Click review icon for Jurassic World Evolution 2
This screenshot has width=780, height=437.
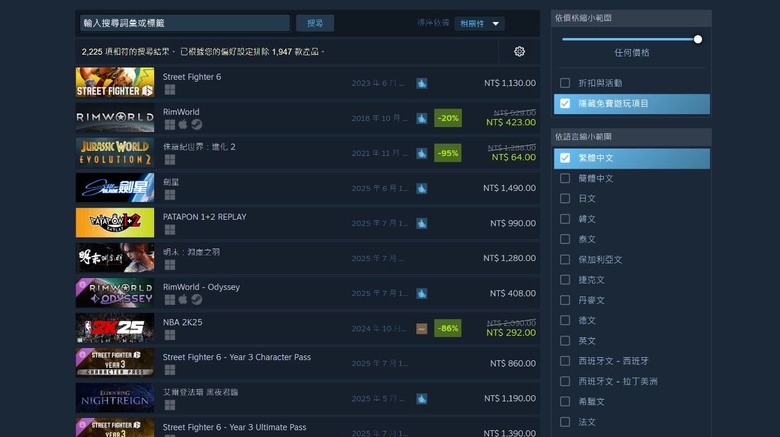point(421,153)
